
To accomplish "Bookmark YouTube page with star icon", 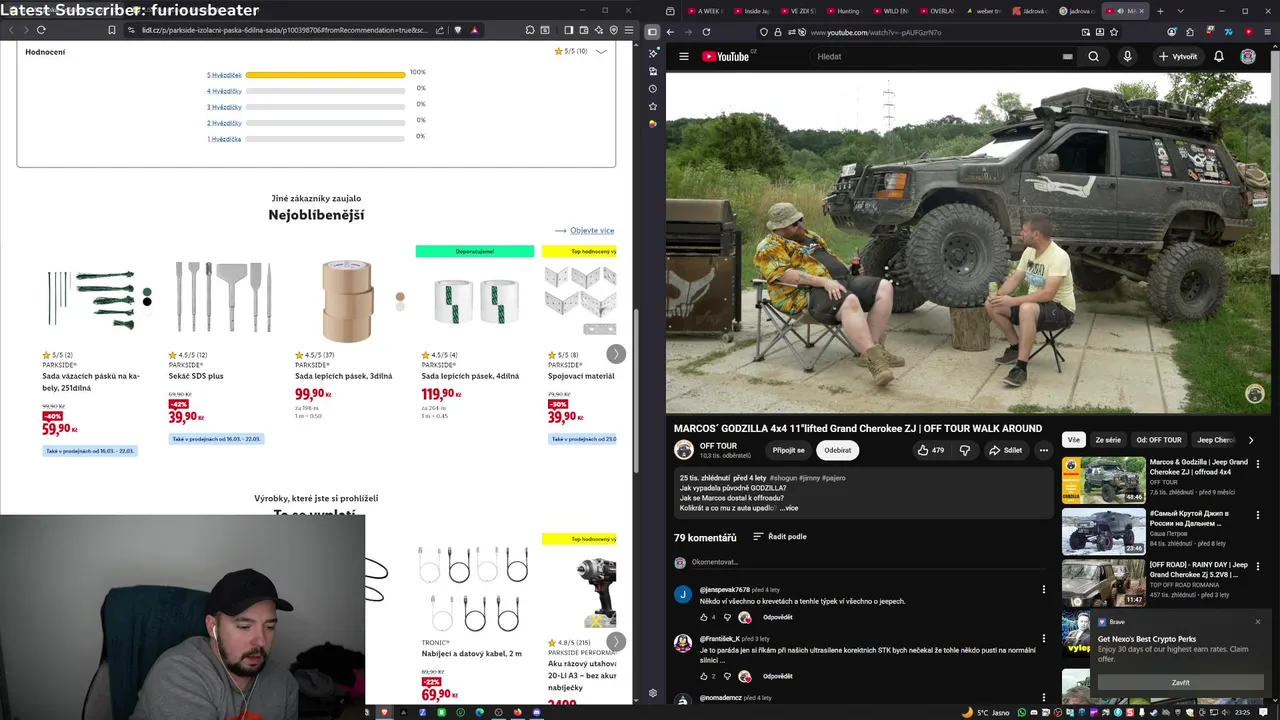I will point(1113,32).
